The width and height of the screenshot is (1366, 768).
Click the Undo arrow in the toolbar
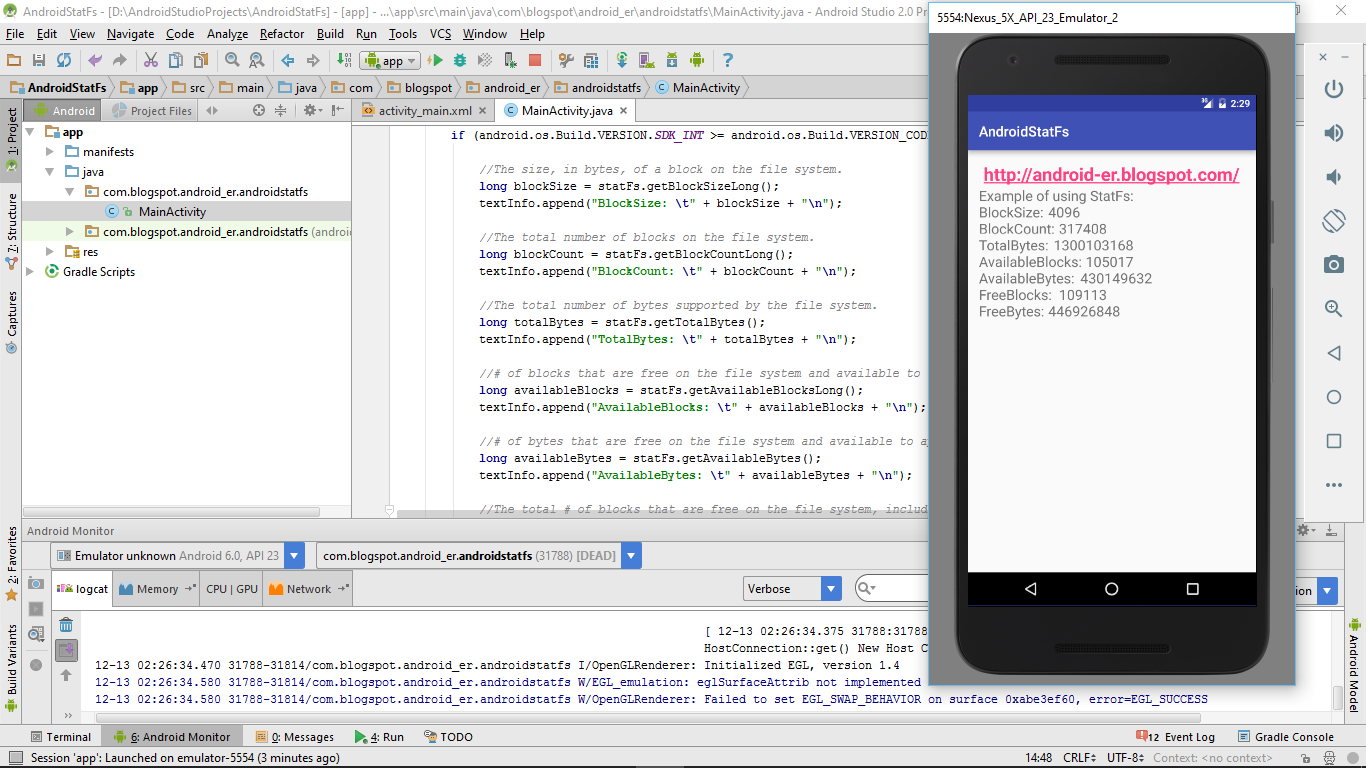[95, 60]
